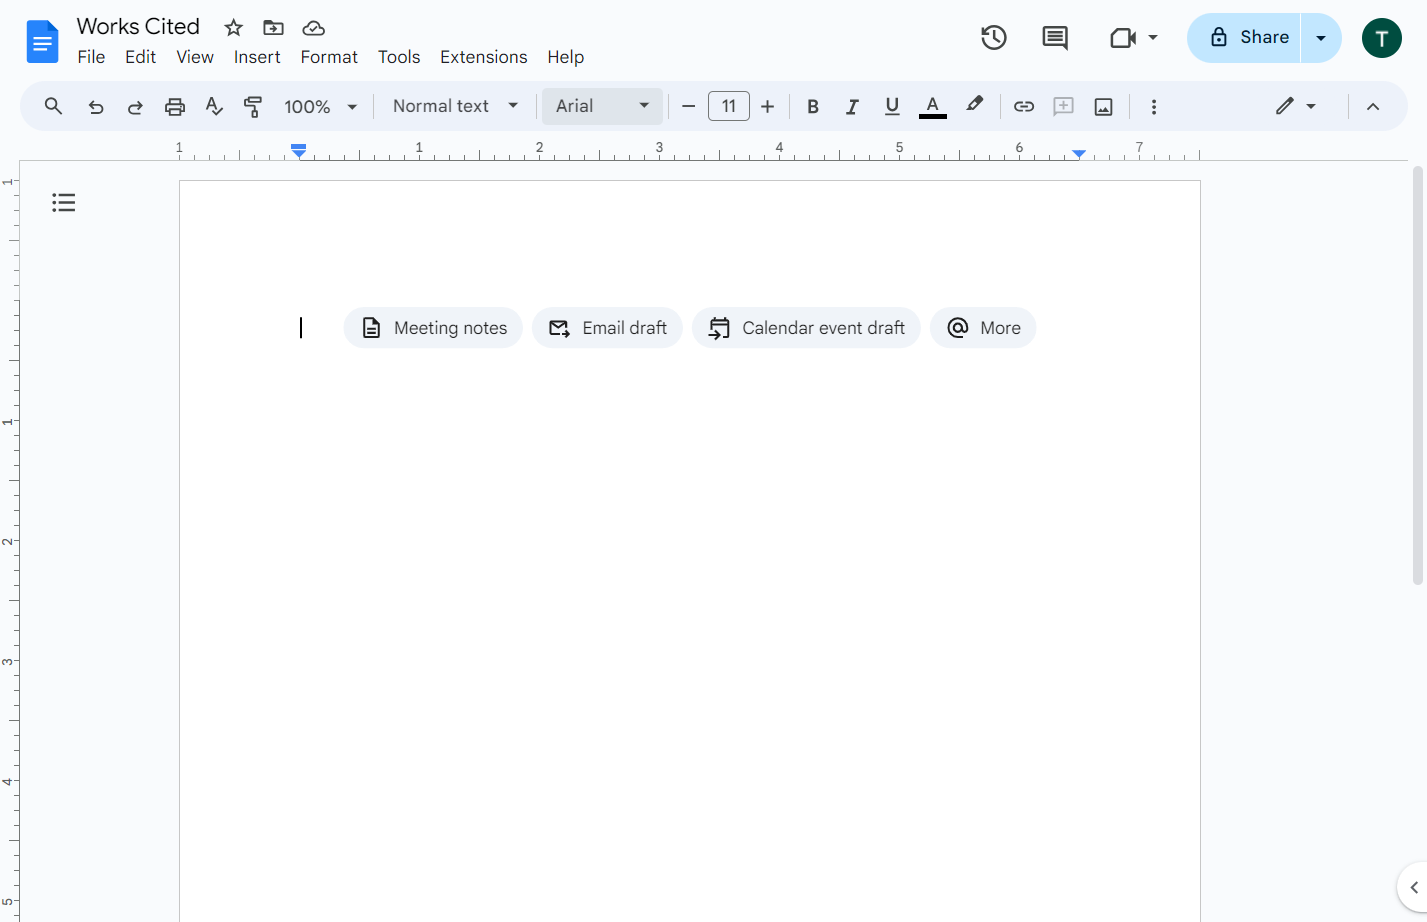Image resolution: width=1427 pixels, height=922 pixels.
Task: Insert the Meeting notes template
Action: click(x=433, y=328)
